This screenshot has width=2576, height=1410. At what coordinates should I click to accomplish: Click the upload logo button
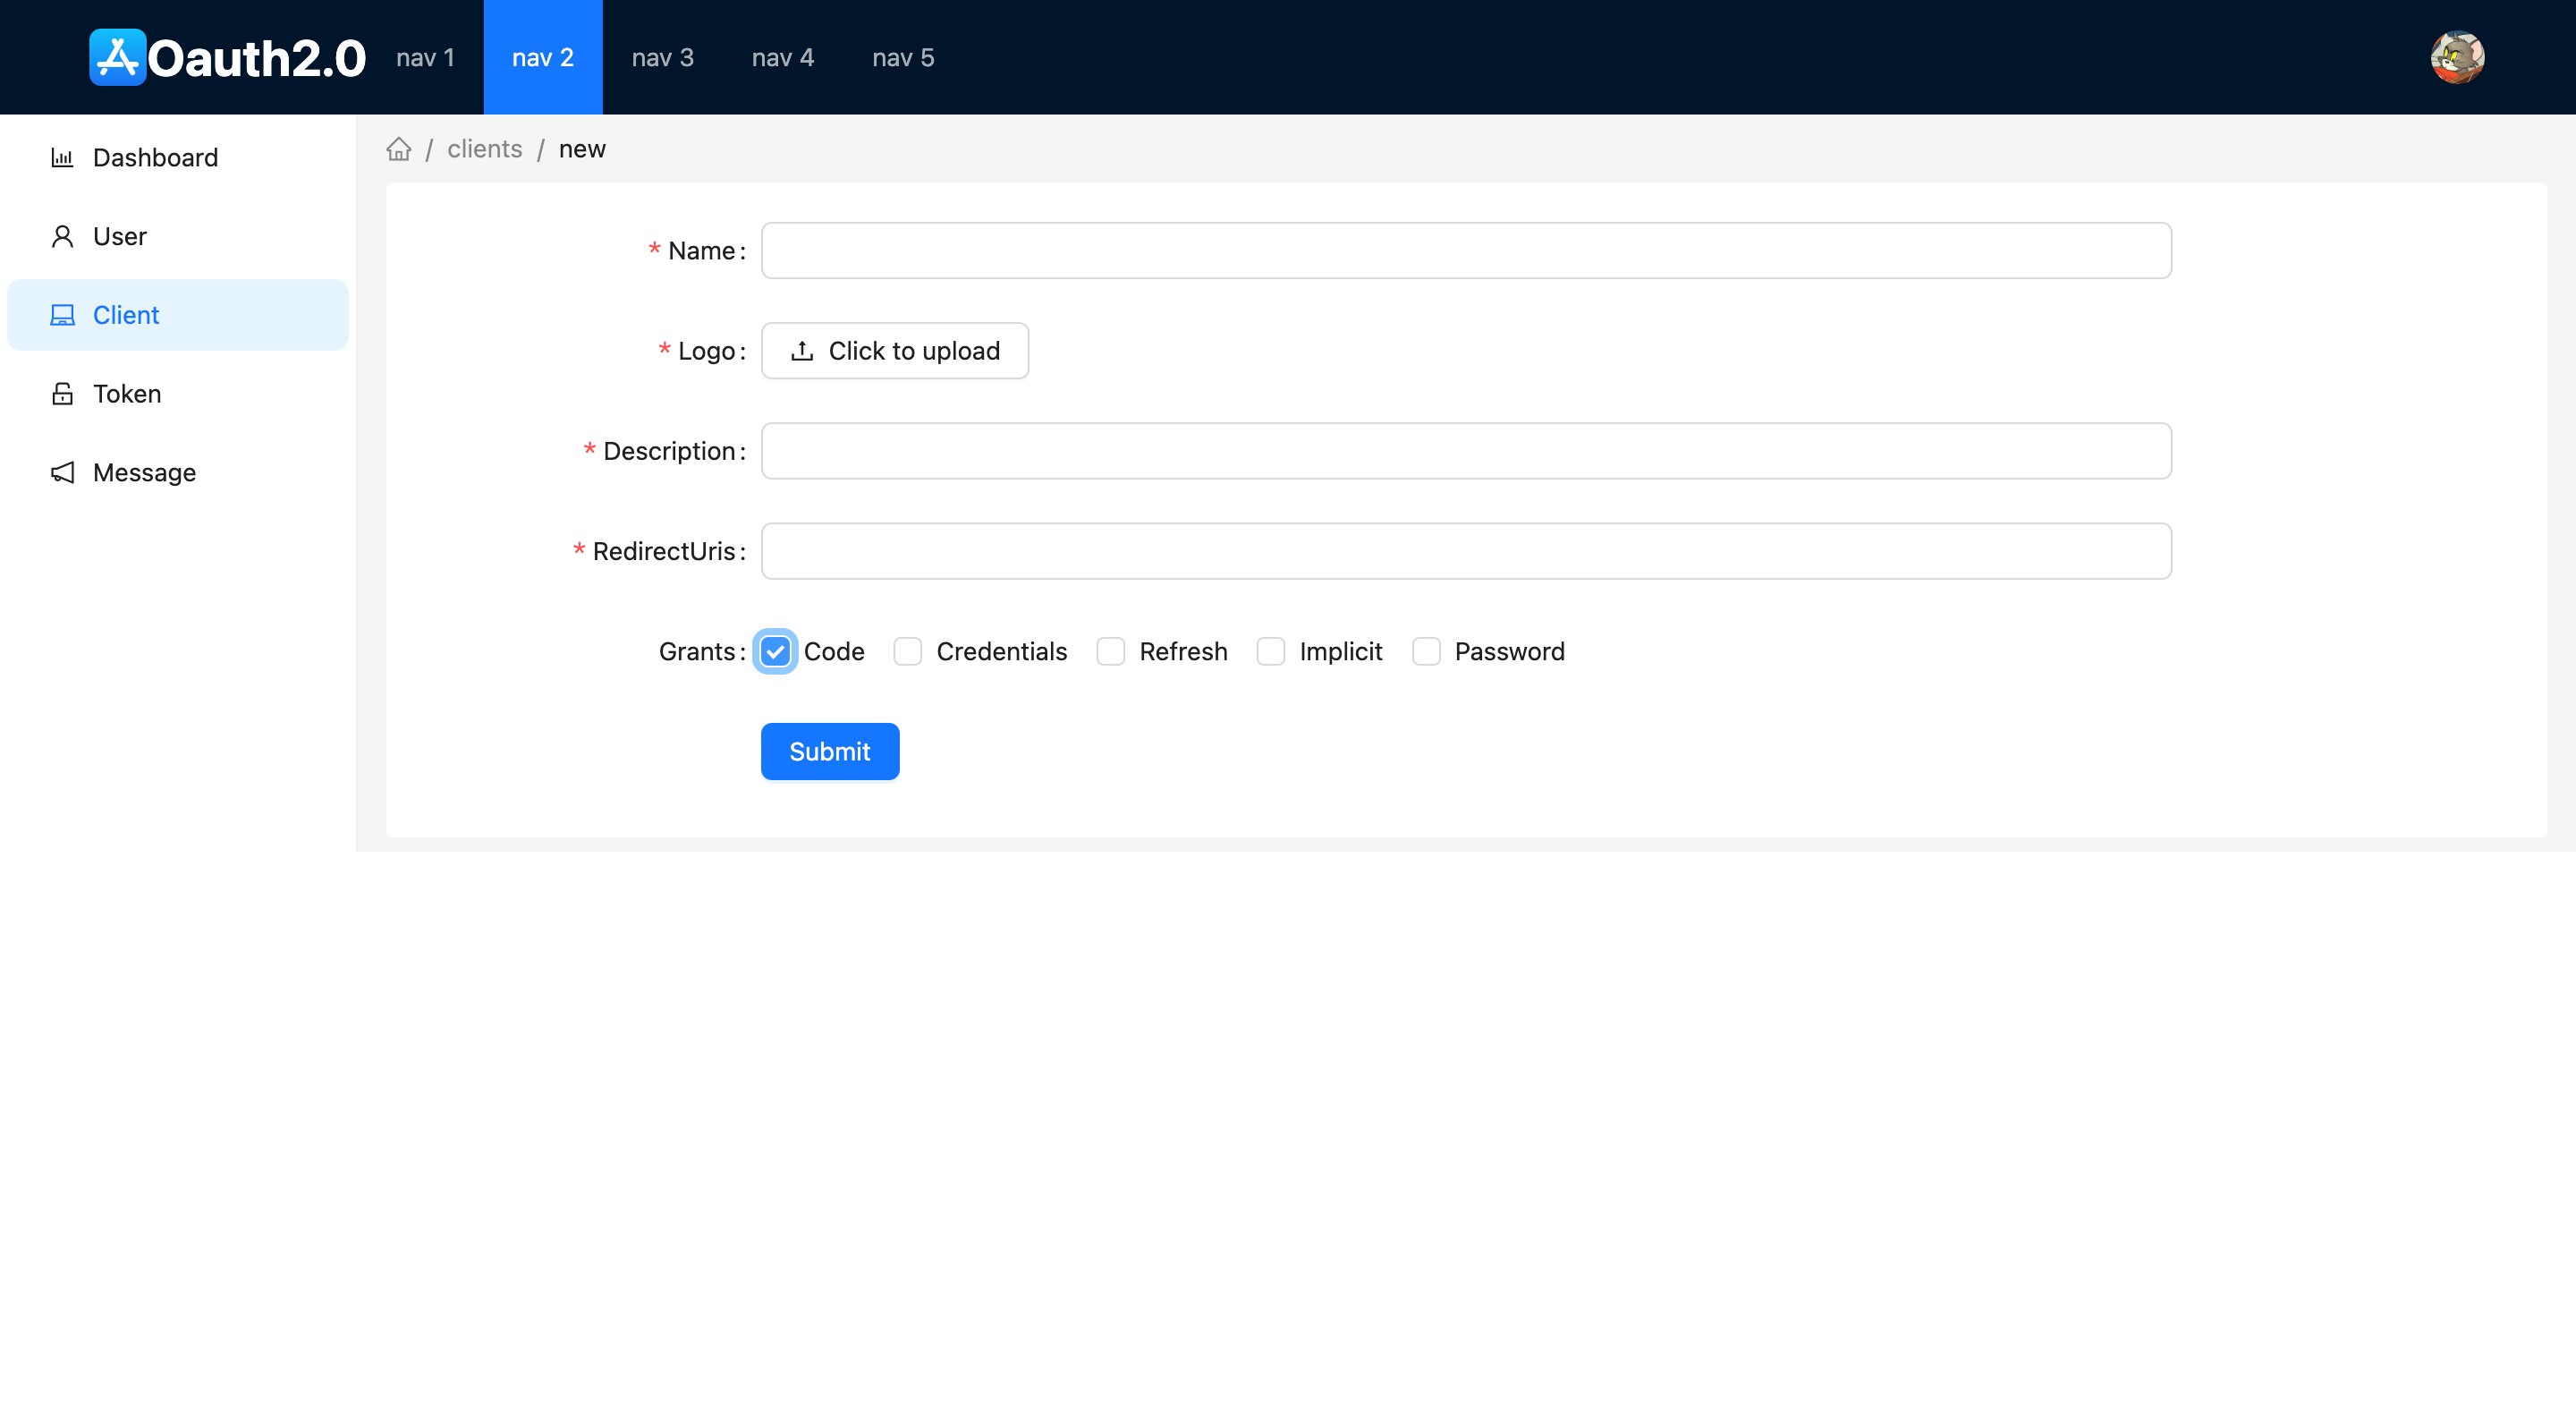pos(895,351)
